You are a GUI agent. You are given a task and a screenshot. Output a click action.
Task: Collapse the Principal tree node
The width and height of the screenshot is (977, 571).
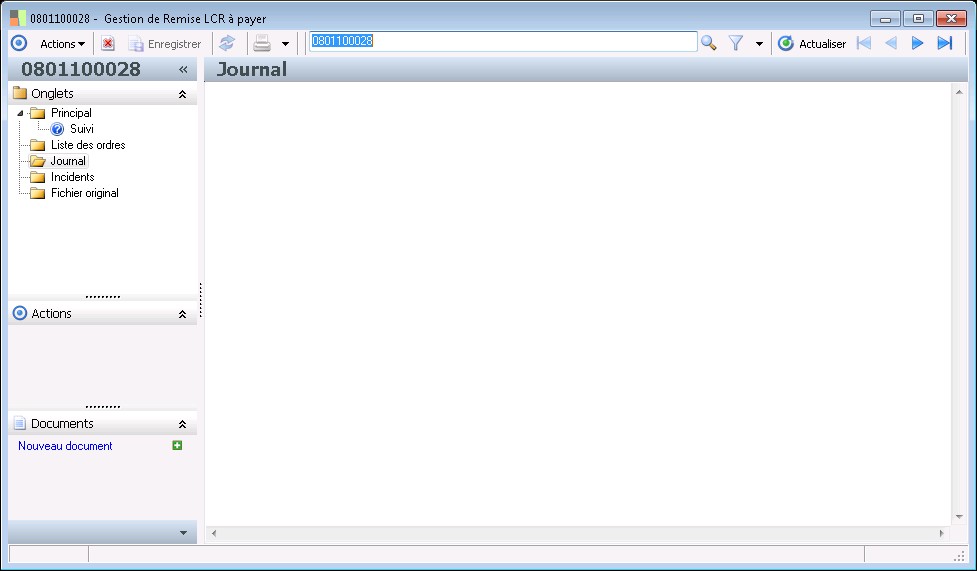click(20, 113)
